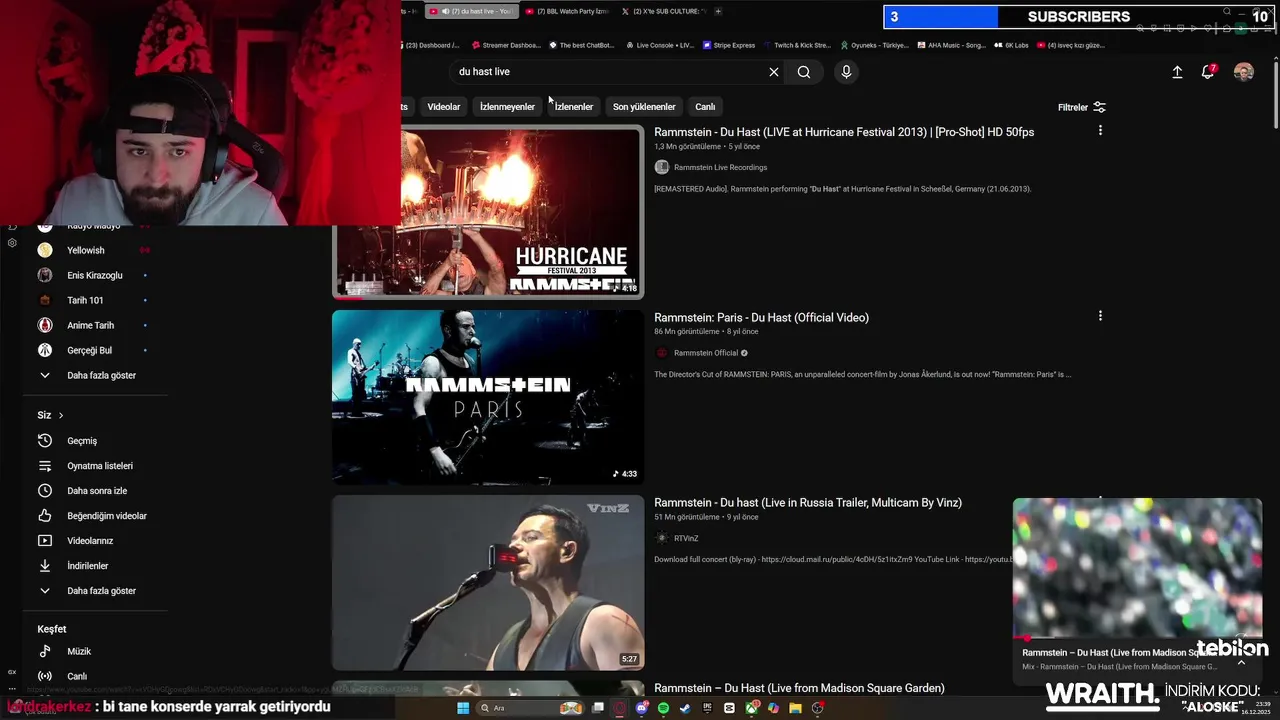Open Rammstein Live Recordings channel name
The image size is (1280, 720).
pyautogui.click(x=720, y=168)
